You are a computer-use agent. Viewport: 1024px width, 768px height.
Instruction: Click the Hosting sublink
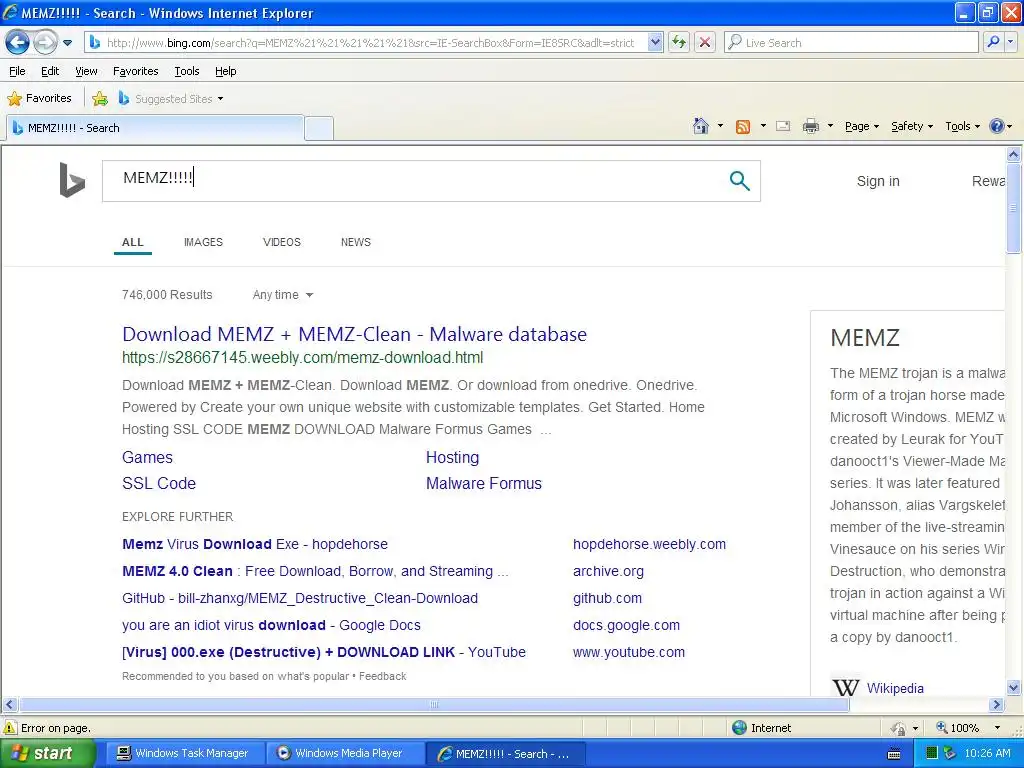[x=453, y=458]
